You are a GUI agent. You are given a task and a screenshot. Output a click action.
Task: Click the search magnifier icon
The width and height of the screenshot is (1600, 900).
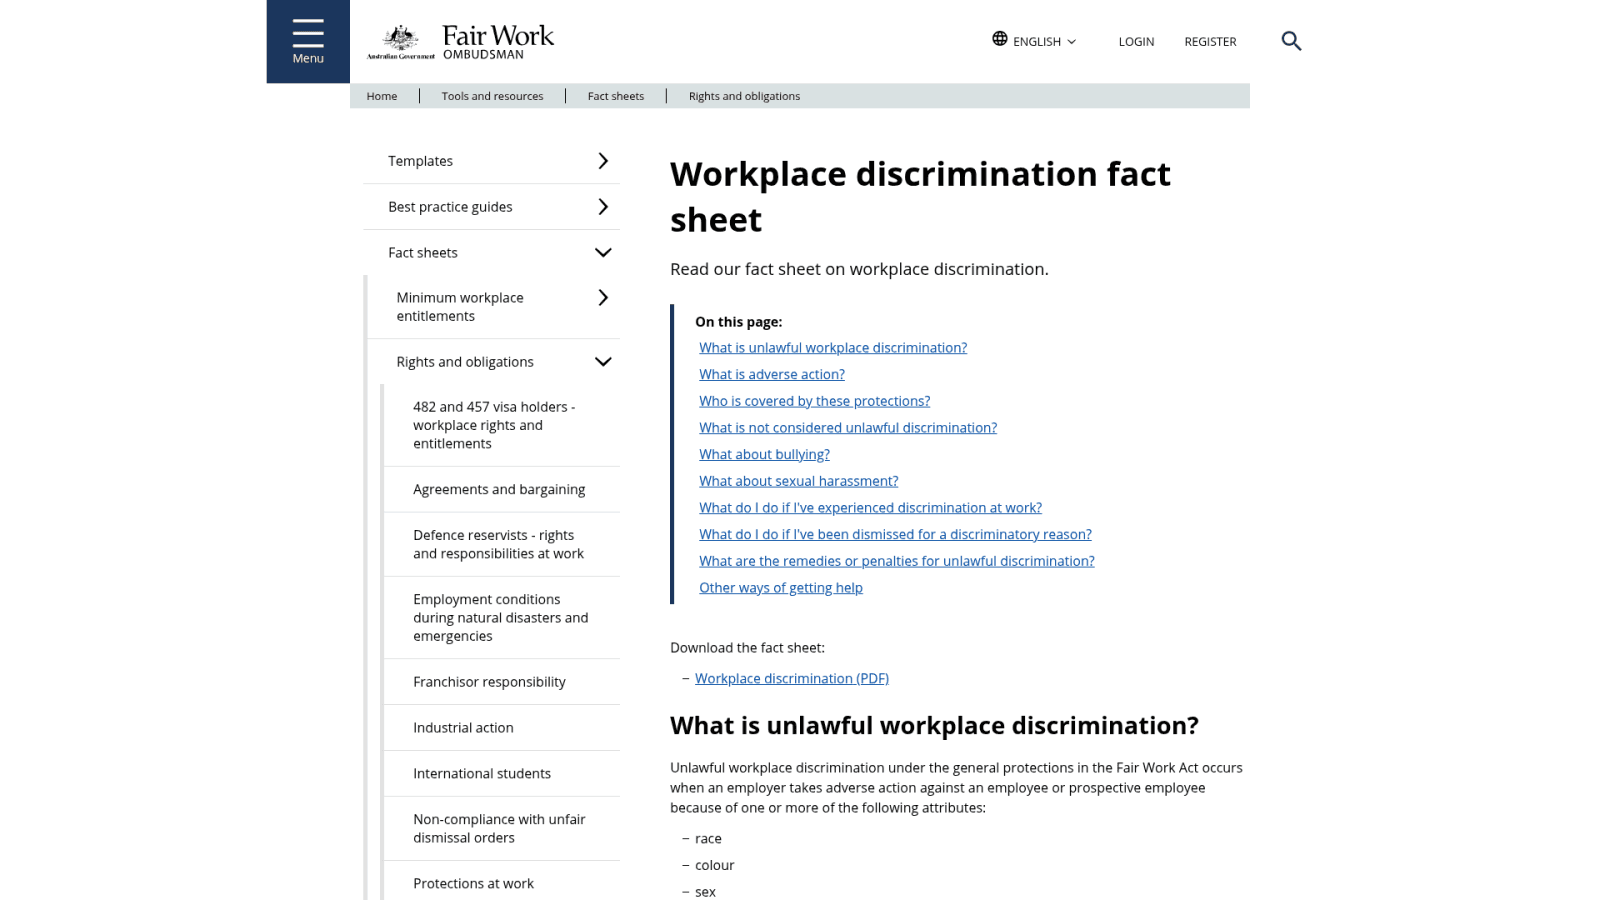pyautogui.click(x=1291, y=41)
